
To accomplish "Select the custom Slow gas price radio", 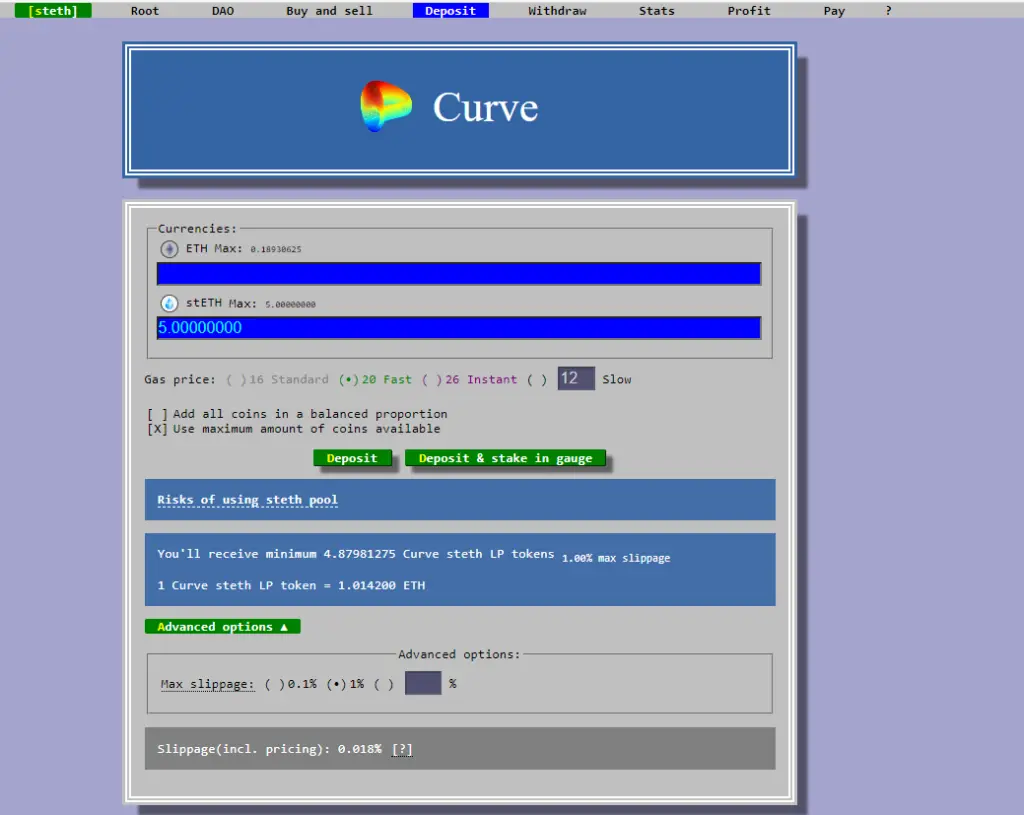I will 537,379.
